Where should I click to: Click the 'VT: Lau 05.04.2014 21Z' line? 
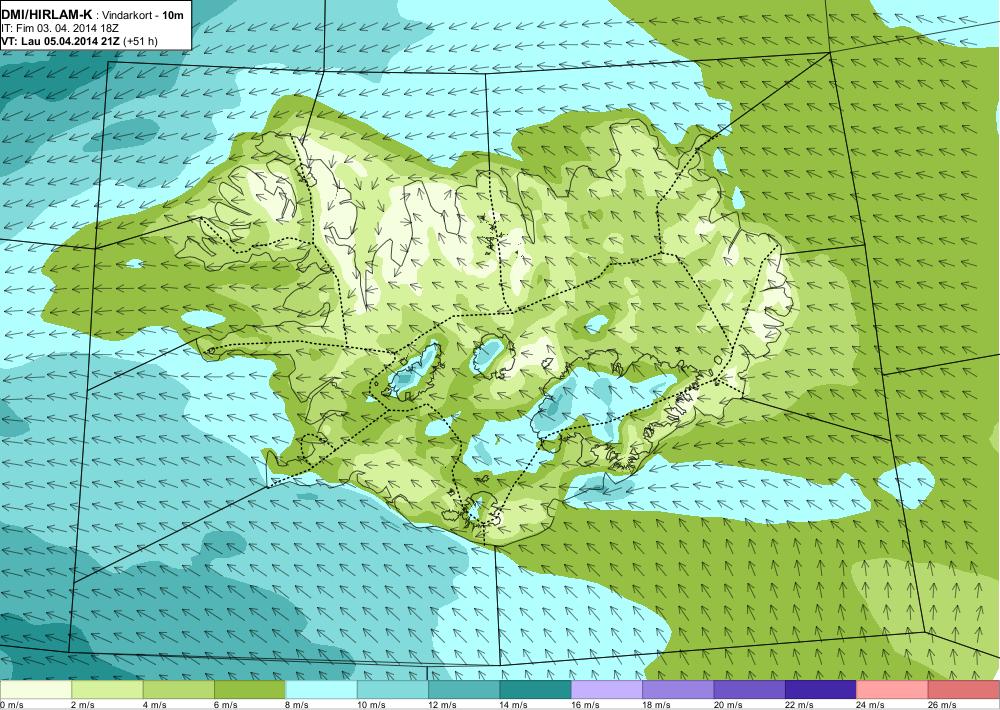[x=61, y=41]
